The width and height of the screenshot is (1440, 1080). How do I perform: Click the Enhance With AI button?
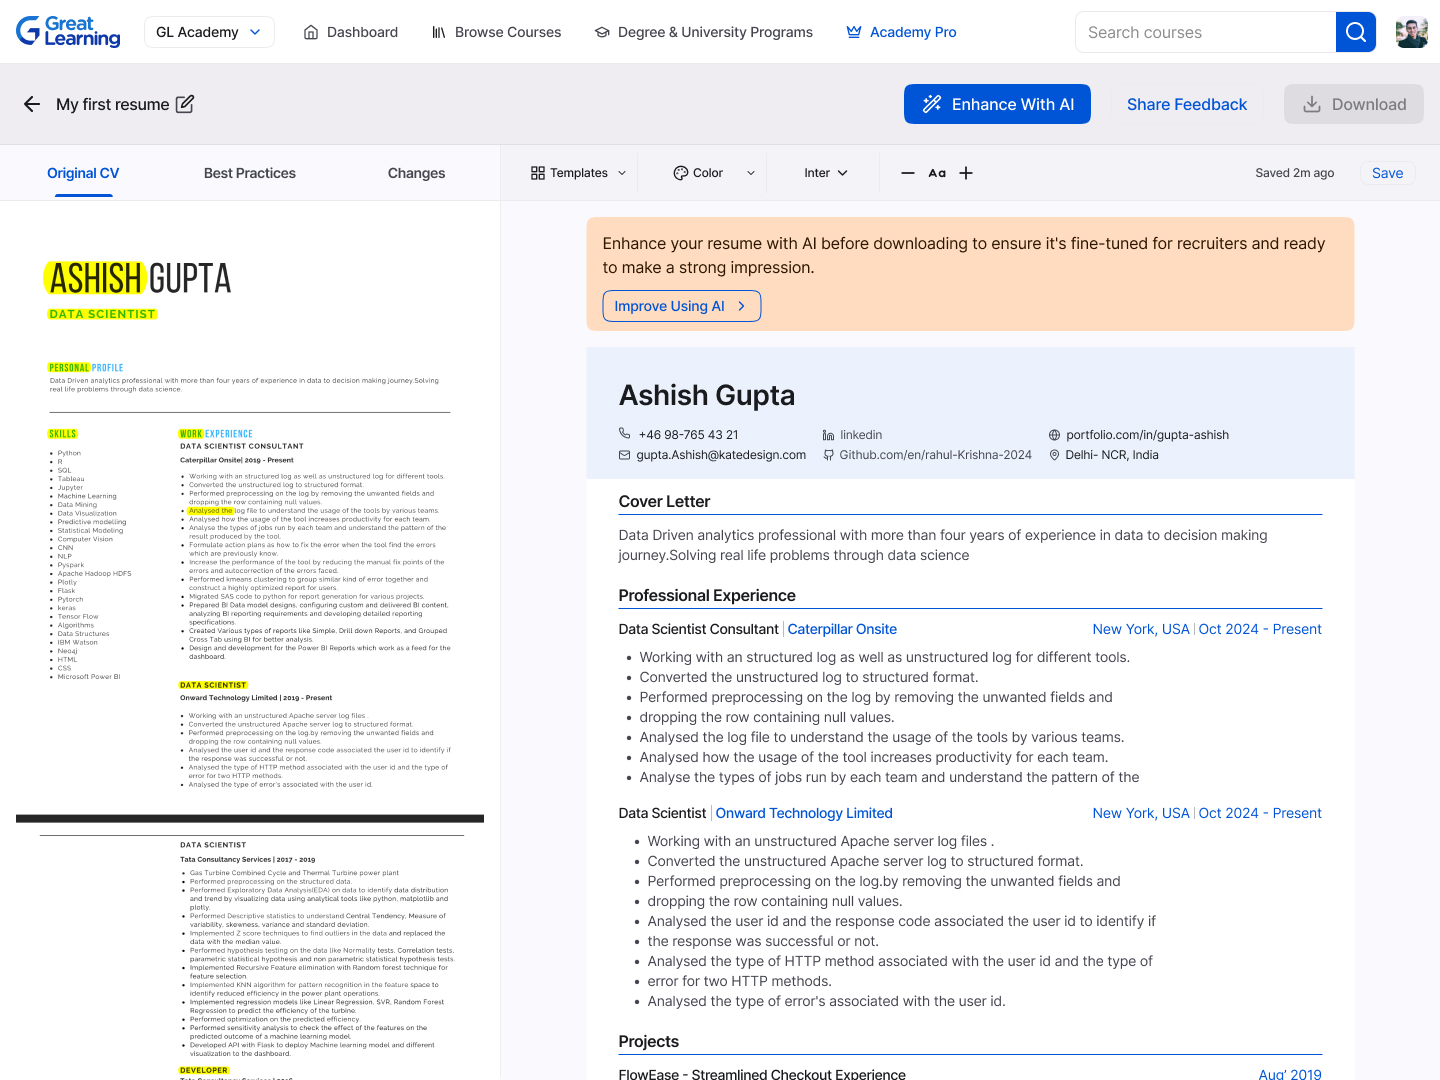pos(997,104)
